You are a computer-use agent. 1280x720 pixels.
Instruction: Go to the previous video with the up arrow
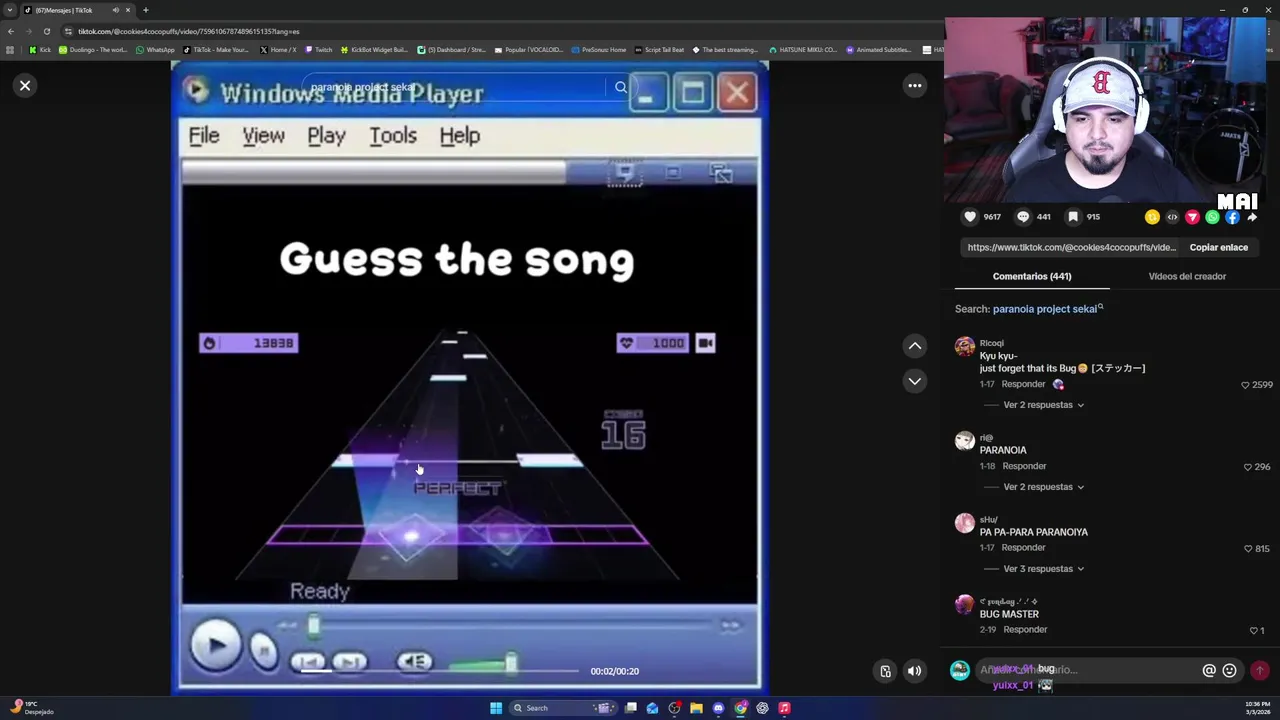914,346
